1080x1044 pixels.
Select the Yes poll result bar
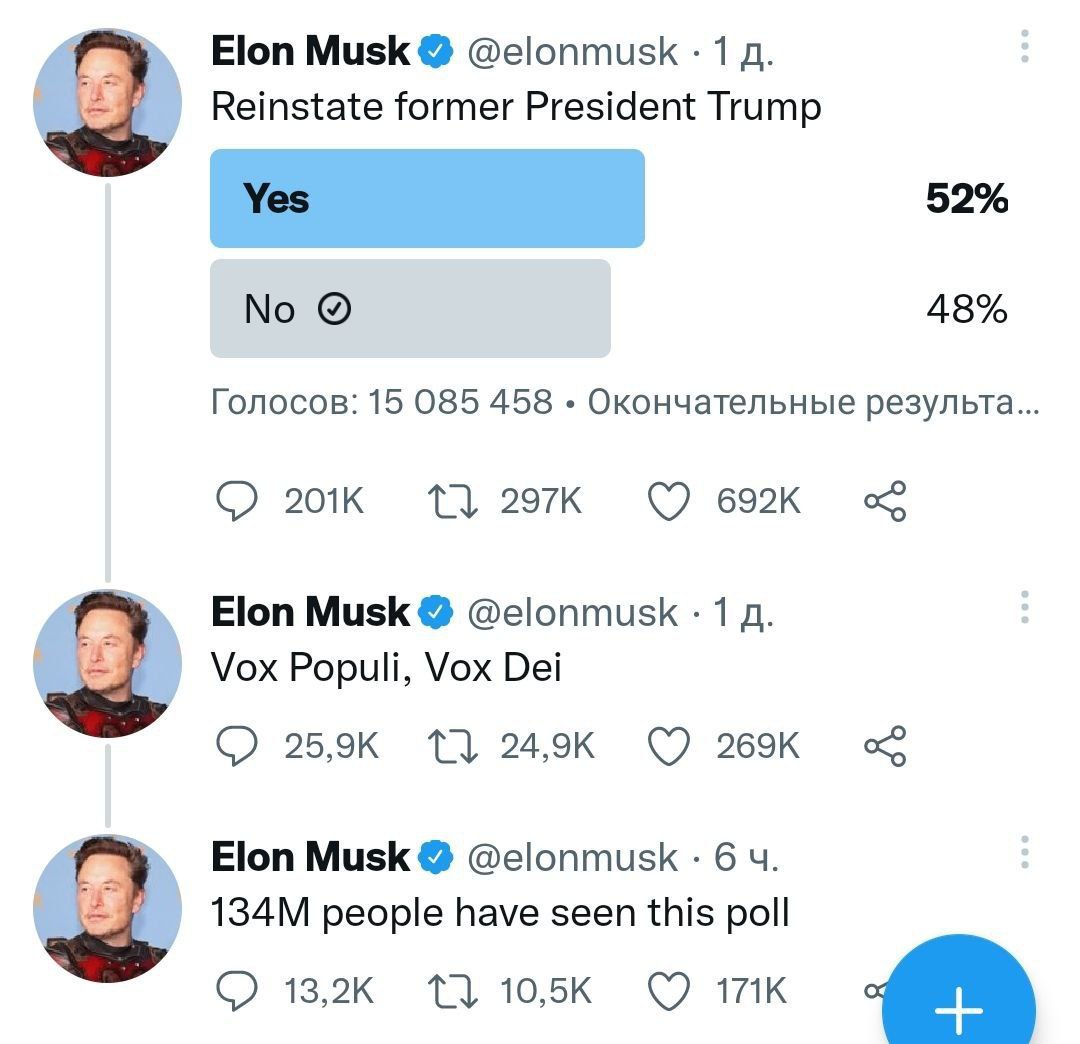click(x=427, y=198)
